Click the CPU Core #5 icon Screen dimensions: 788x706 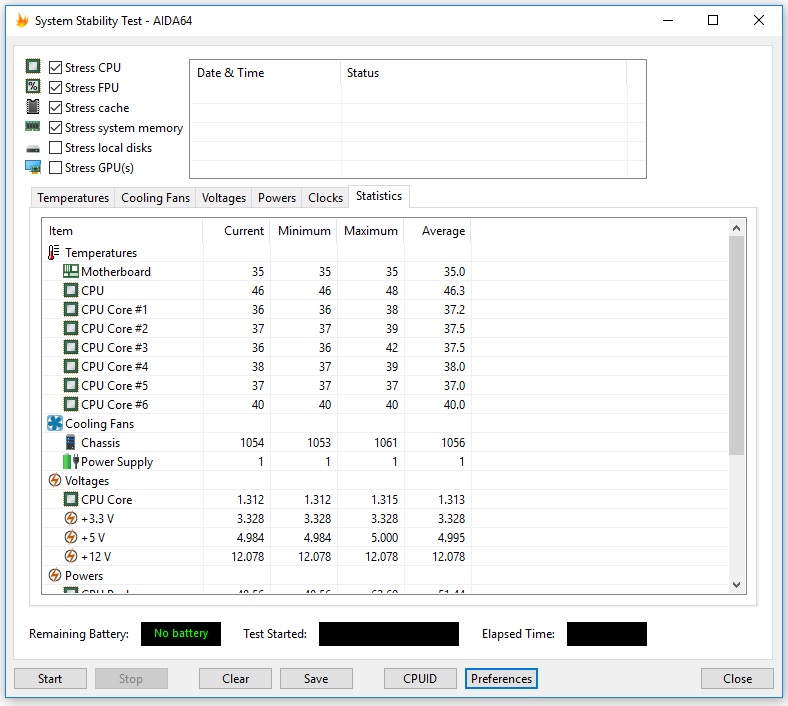[x=71, y=385]
